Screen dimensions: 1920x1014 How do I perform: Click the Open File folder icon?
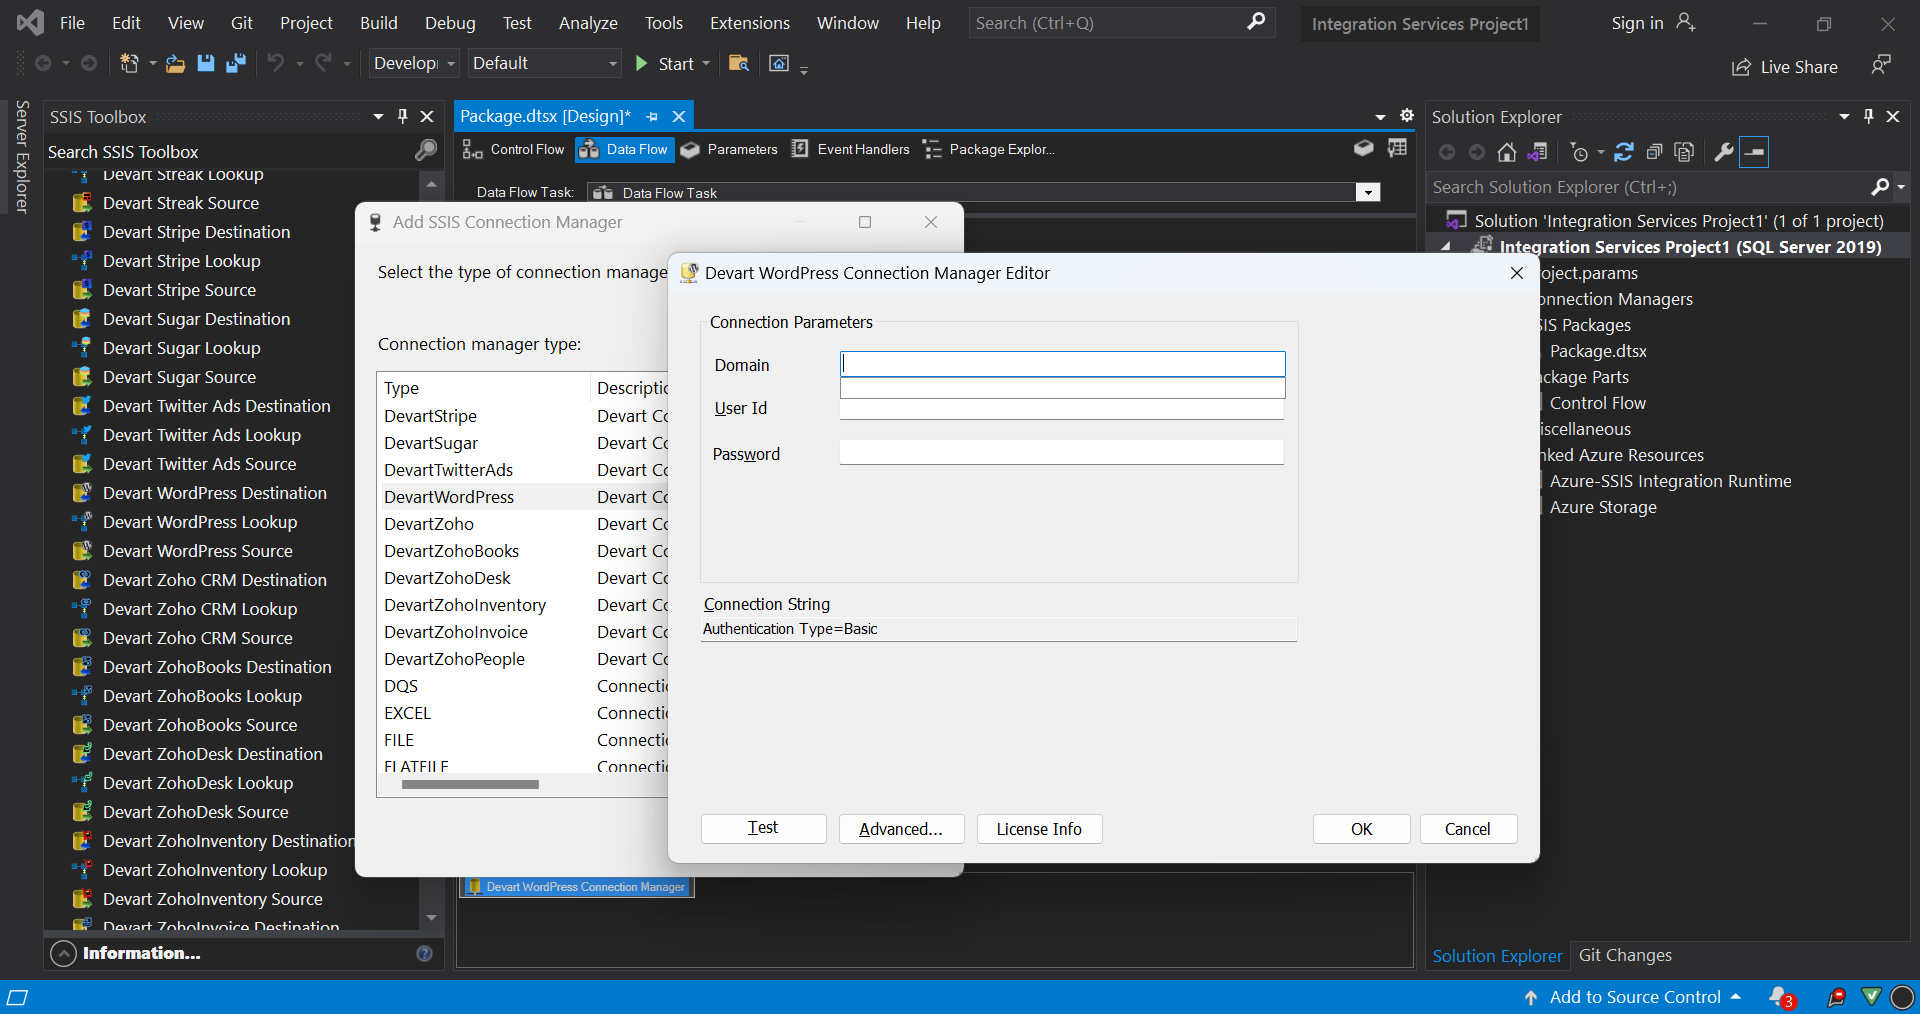pyautogui.click(x=175, y=63)
